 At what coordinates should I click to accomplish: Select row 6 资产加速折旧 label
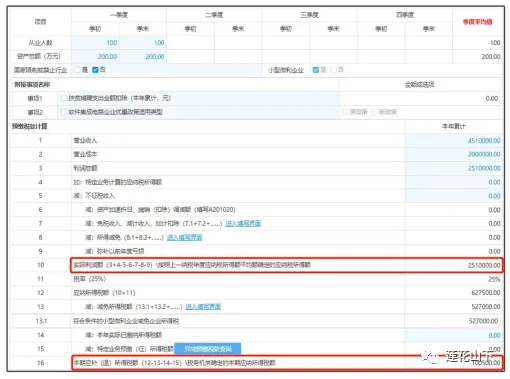[x=160, y=210]
